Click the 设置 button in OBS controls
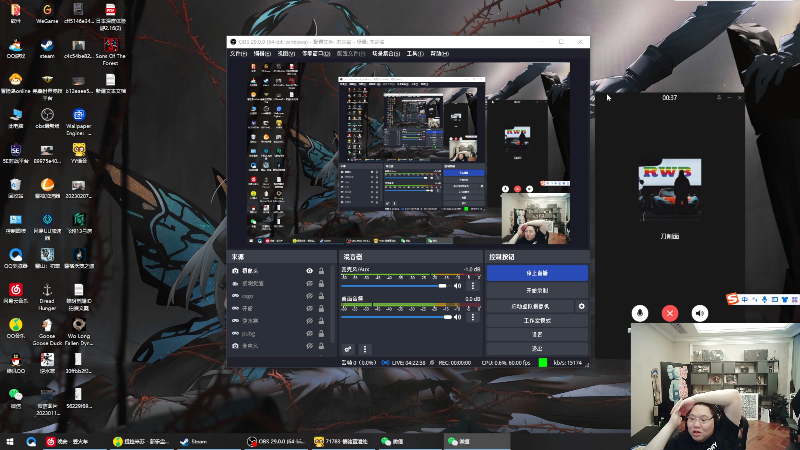800x450 pixels. pos(537,335)
